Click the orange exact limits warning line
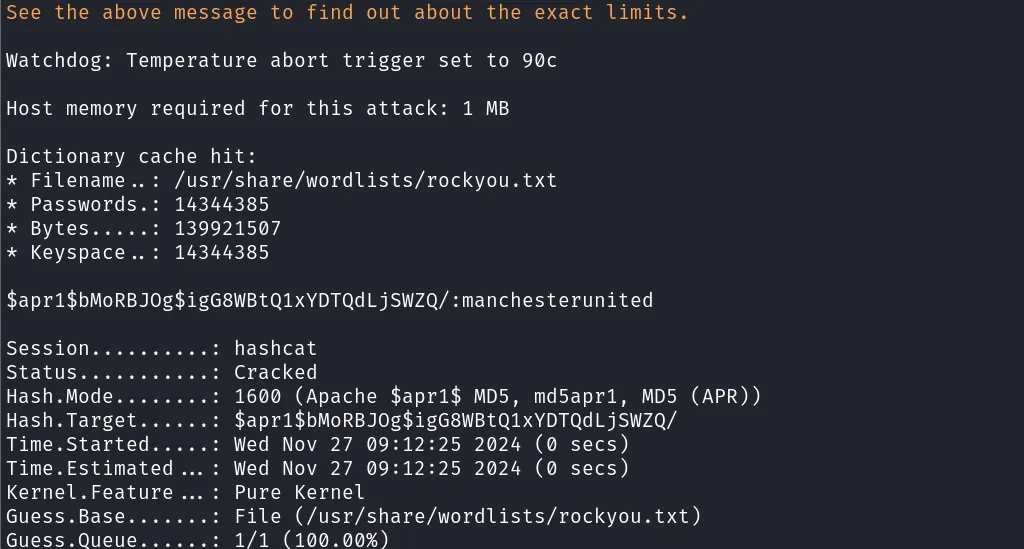The height and width of the screenshot is (549, 1024). [347, 12]
